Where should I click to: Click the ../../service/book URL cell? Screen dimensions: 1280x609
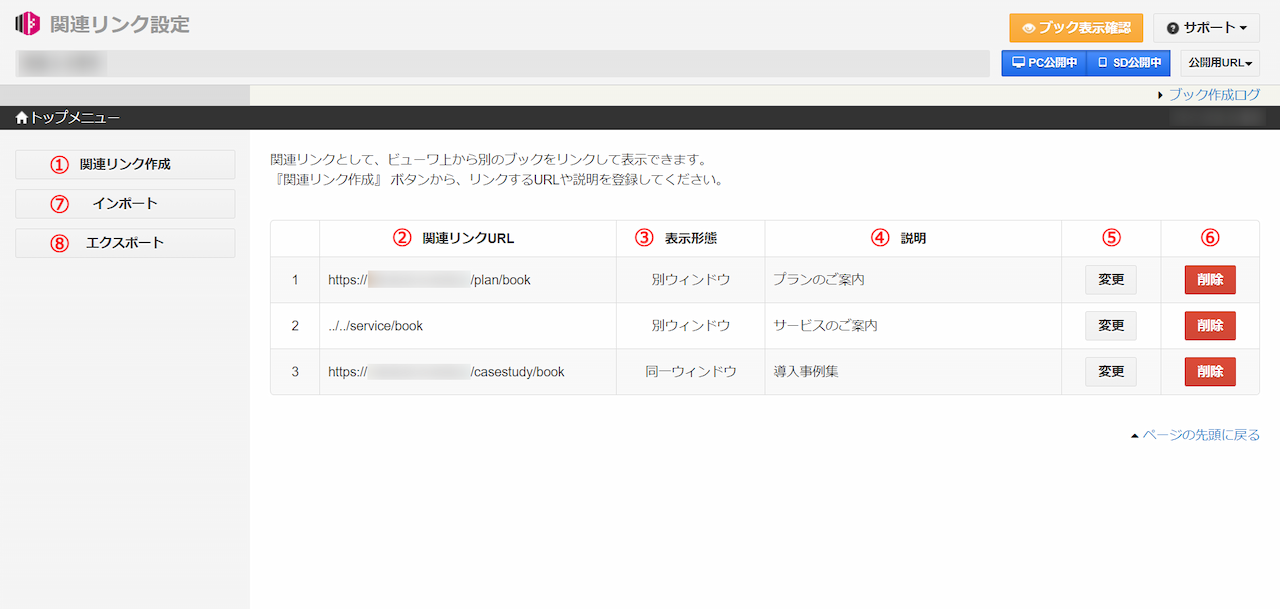pyautogui.click(x=376, y=326)
